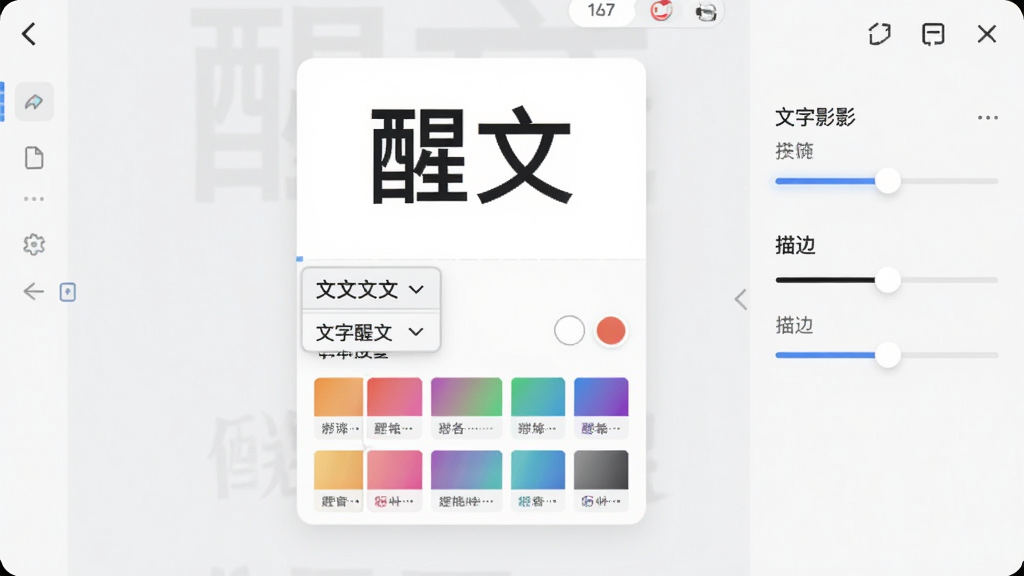
Task: Click the red face avatar icon at top
Action: [x=661, y=10]
